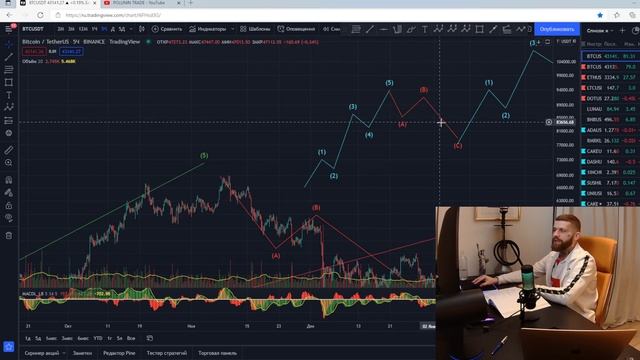Click the Сравнить compare button

(167, 29)
